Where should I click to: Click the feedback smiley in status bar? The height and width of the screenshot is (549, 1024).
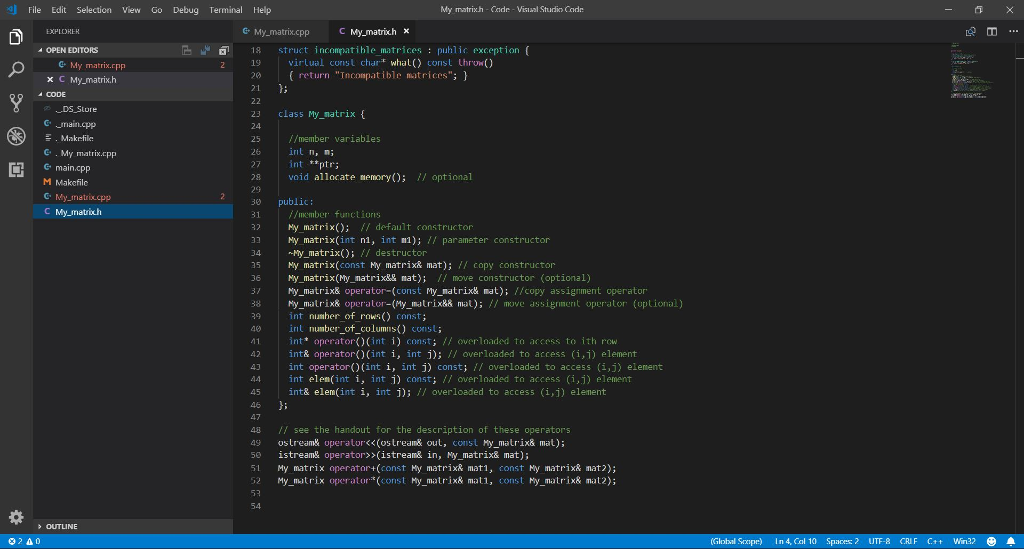tap(991, 541)
